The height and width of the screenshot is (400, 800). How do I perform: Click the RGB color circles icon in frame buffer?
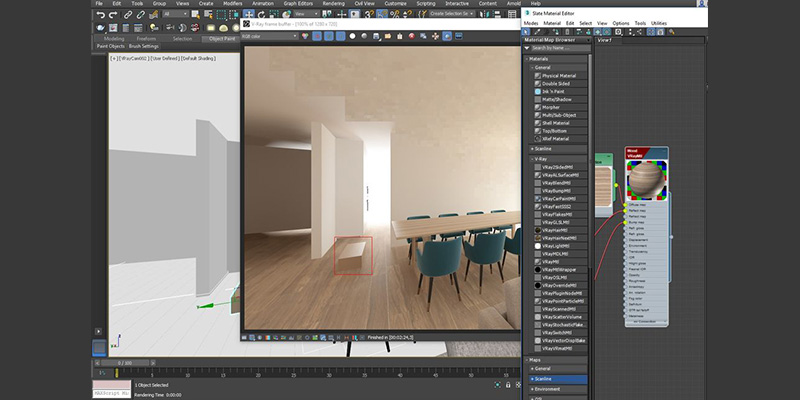(x=305, y=36)
